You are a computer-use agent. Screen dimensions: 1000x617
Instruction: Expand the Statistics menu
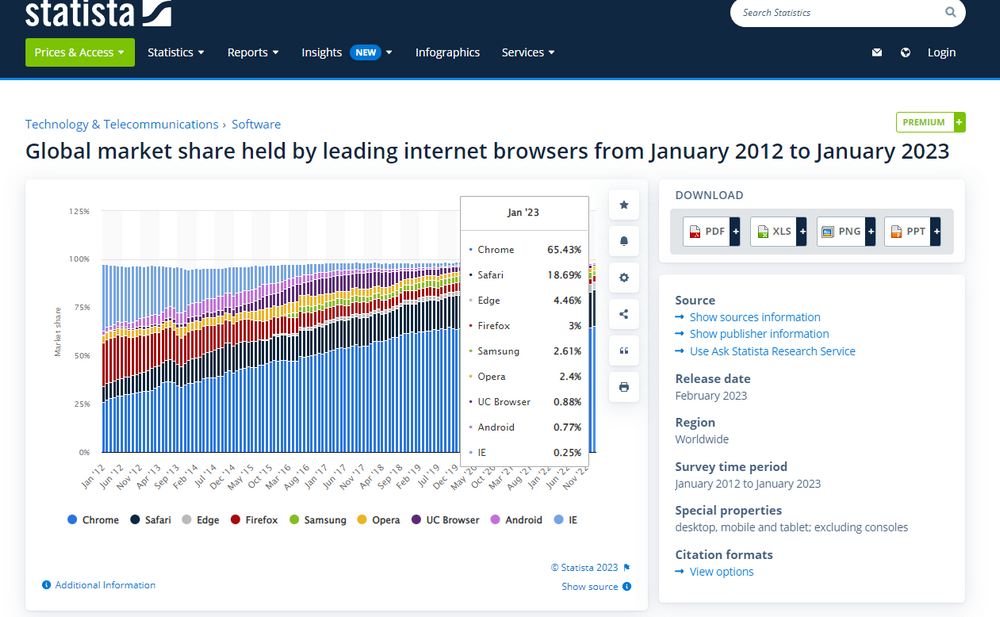pos(175,52)
